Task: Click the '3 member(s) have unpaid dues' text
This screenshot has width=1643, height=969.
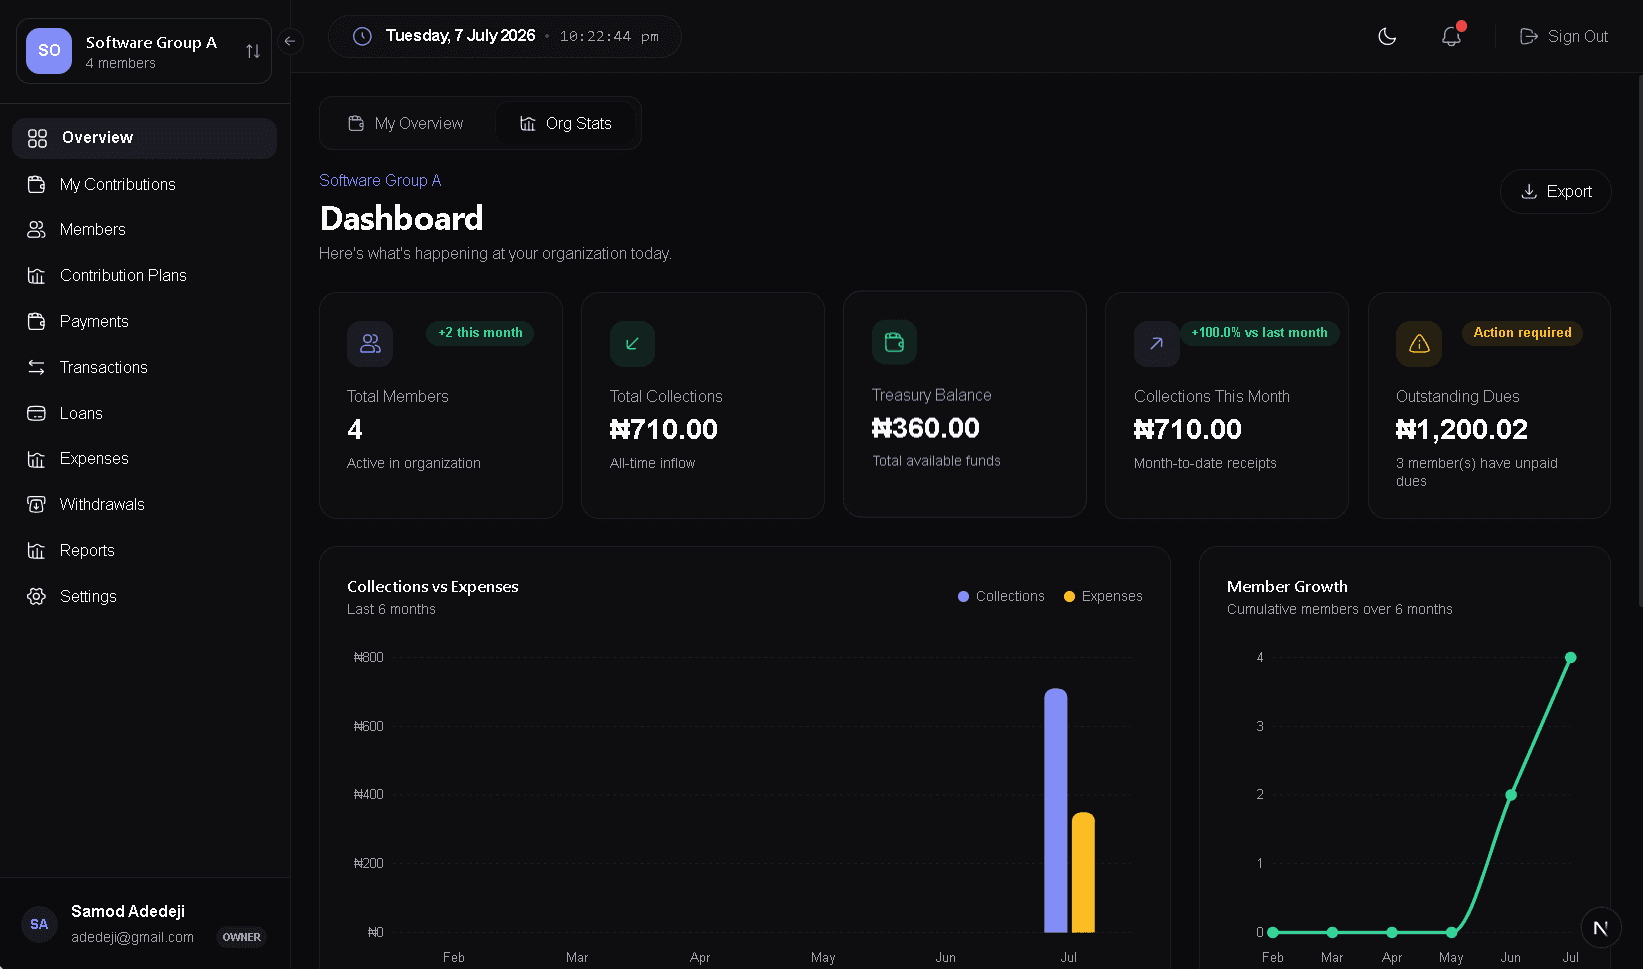Action: tap(1477, 472)
